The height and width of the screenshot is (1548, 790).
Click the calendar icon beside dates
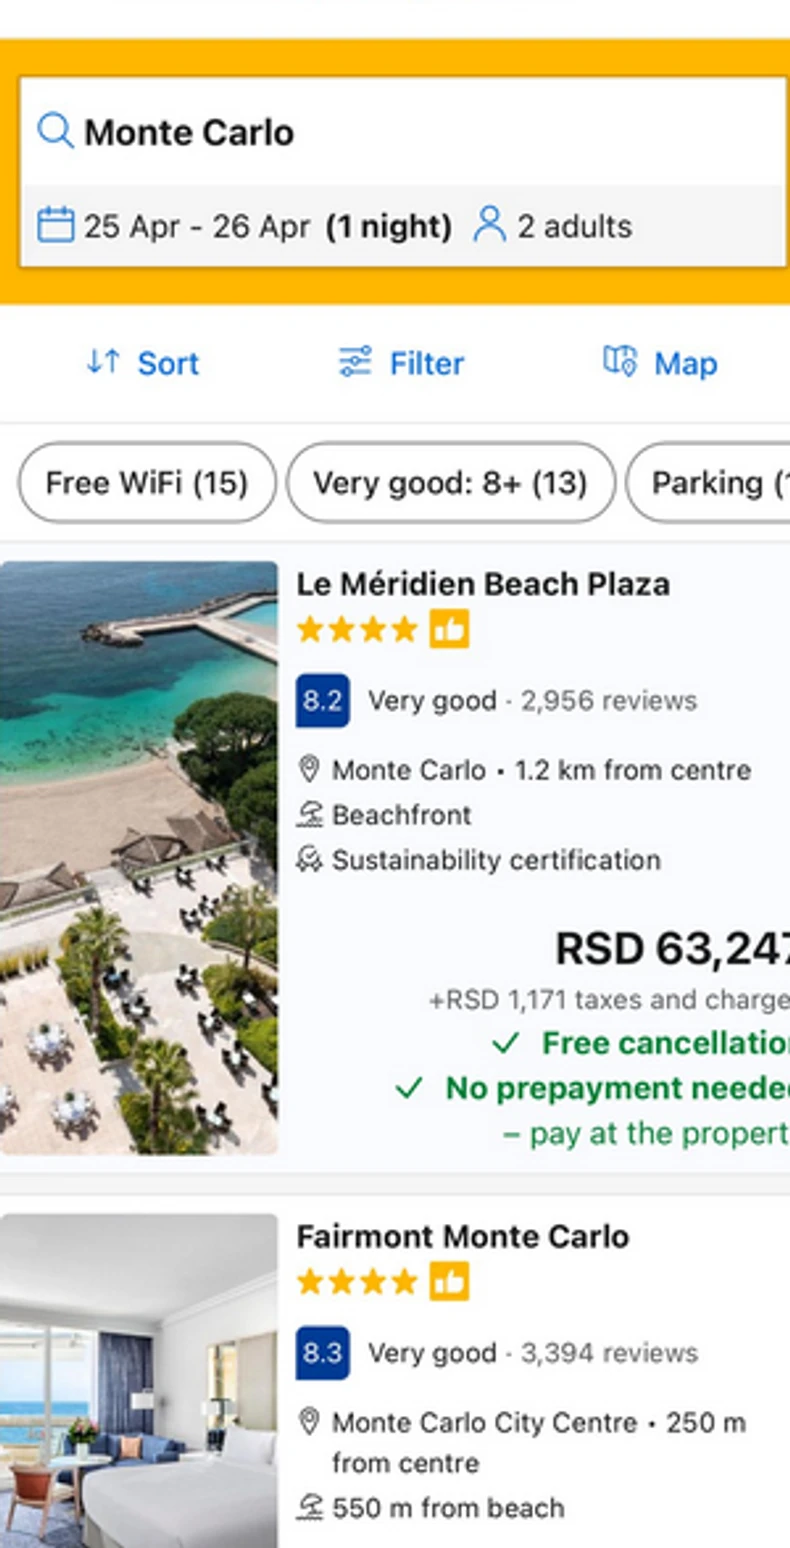pyautogui.click(x=55, y=225)
